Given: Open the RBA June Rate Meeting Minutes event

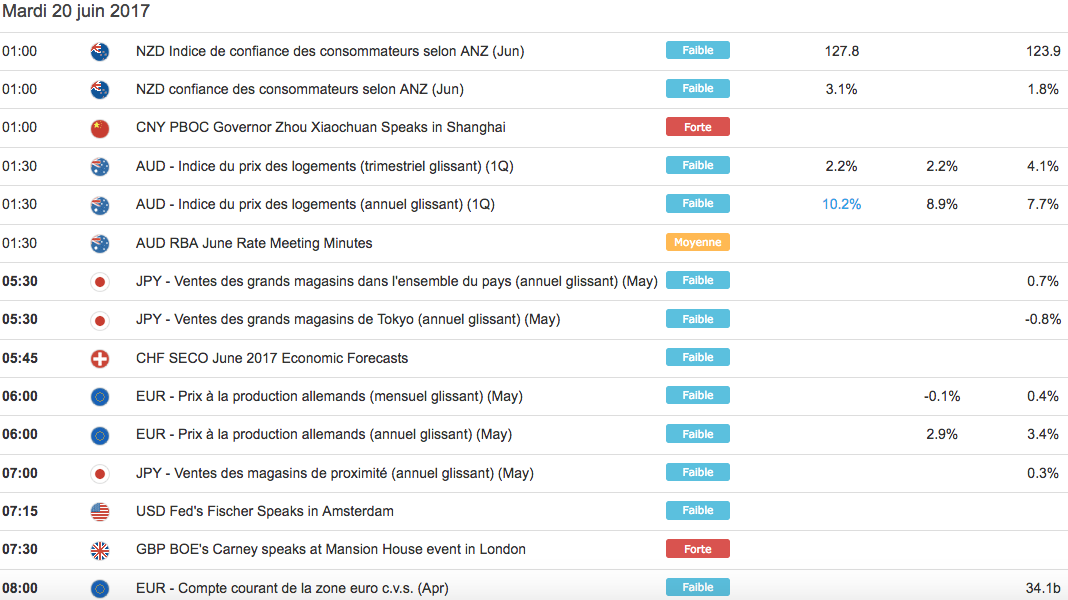Looking at the screenshot, I should pos(254,243).
